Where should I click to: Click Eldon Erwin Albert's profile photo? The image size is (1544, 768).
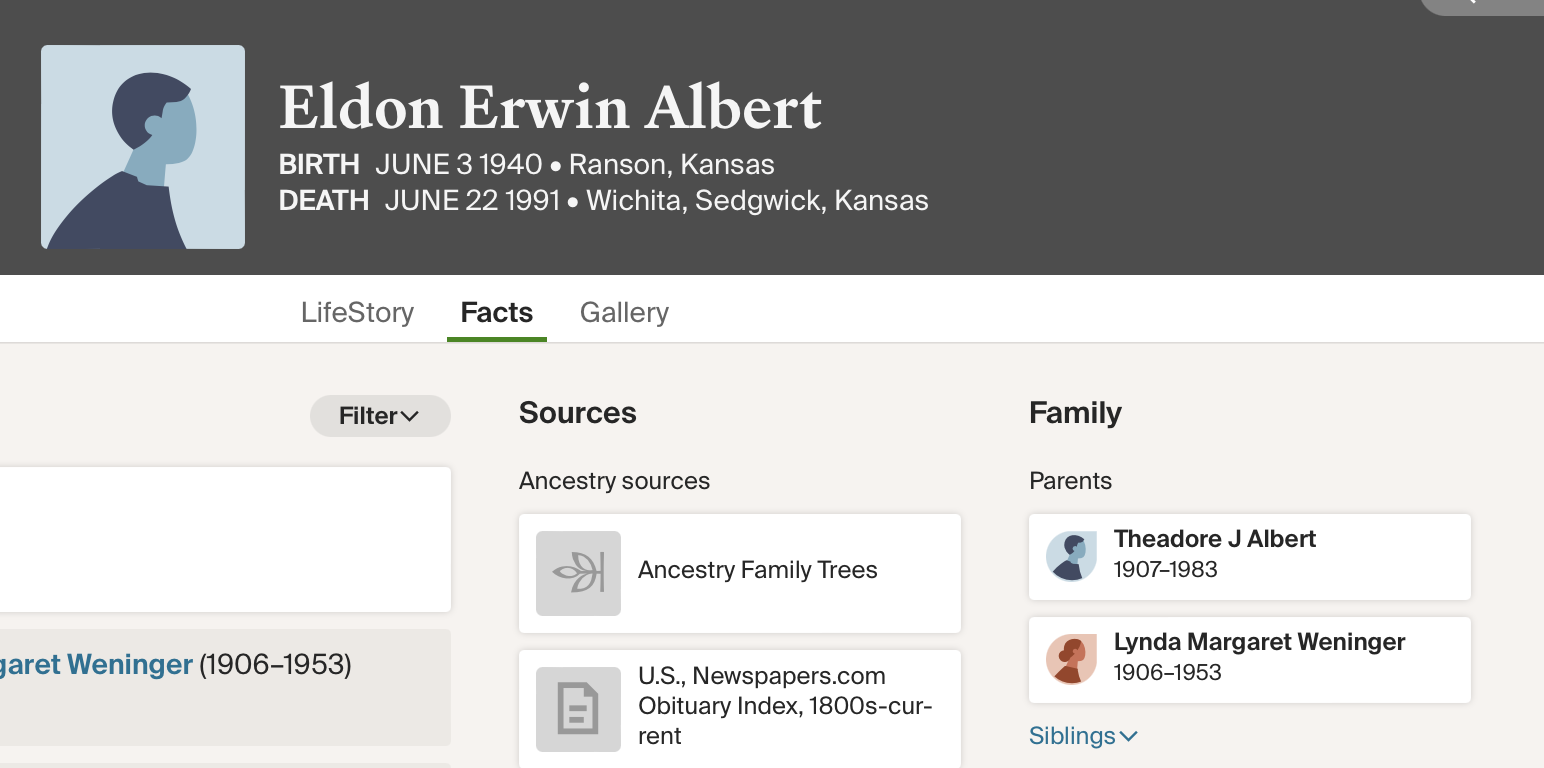[143, 147]
